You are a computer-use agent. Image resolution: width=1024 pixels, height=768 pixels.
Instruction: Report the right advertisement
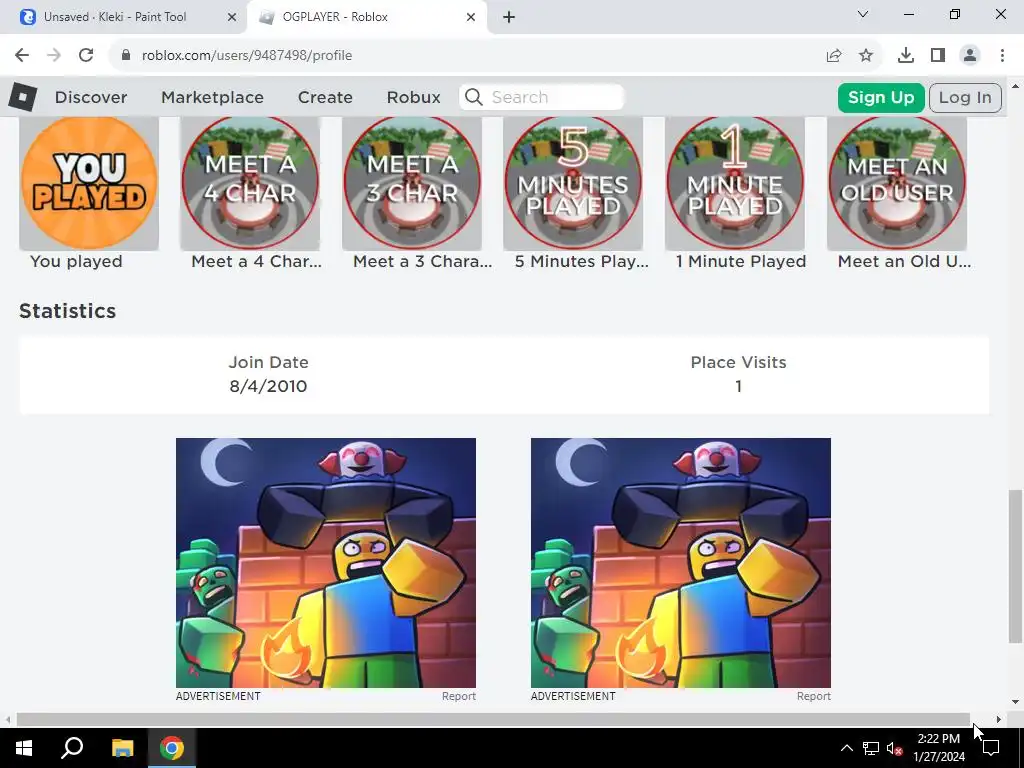point(814,696)
